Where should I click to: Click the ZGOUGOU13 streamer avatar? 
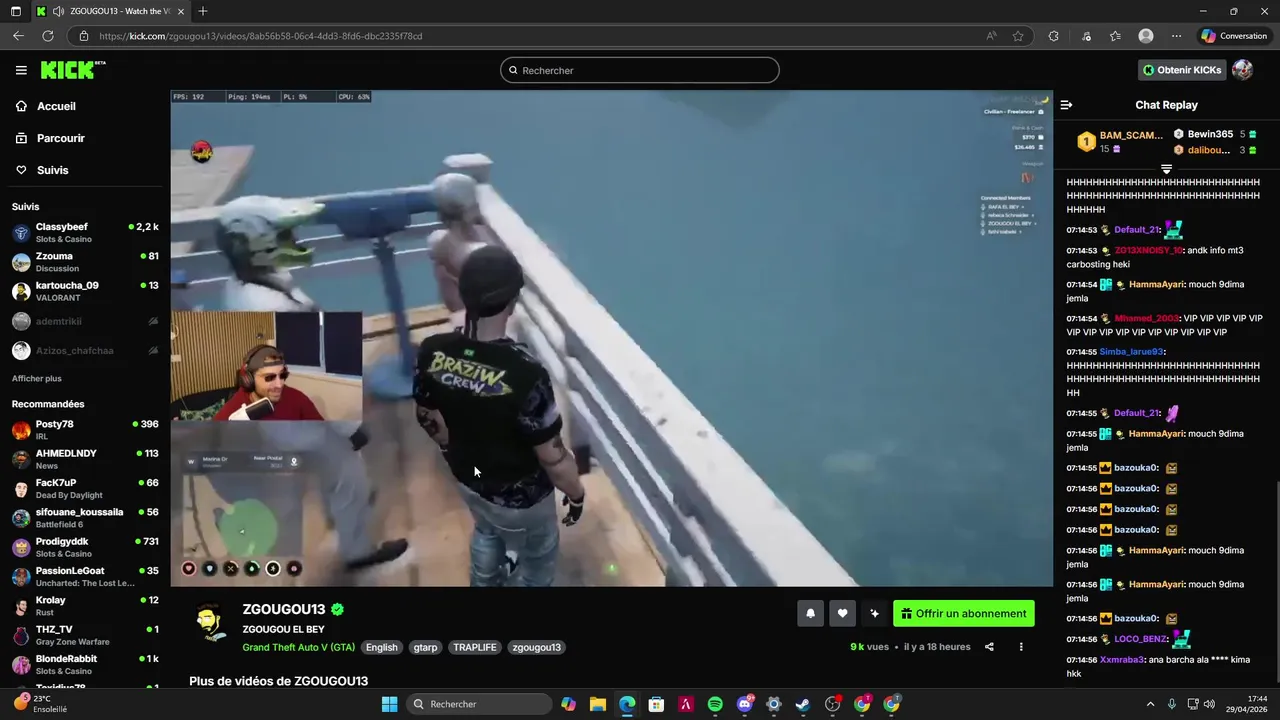(x=211, y=623)
